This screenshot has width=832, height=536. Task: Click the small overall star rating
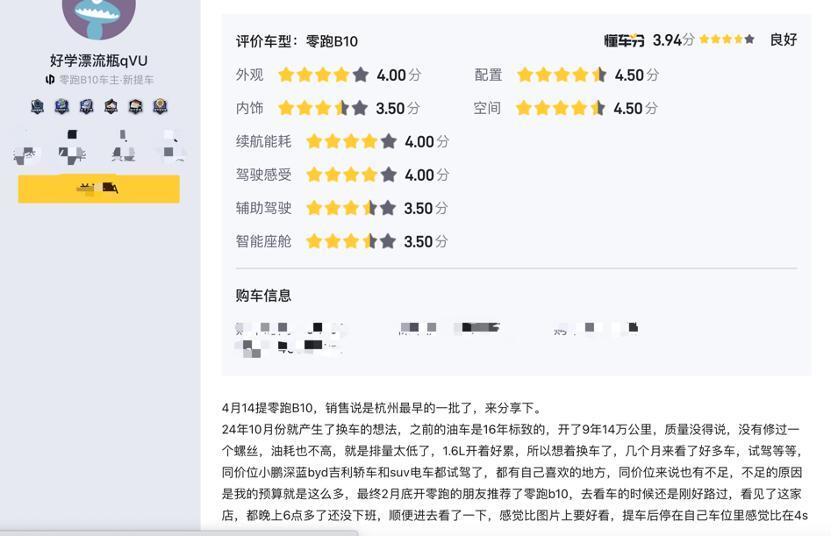click(727, 39)
